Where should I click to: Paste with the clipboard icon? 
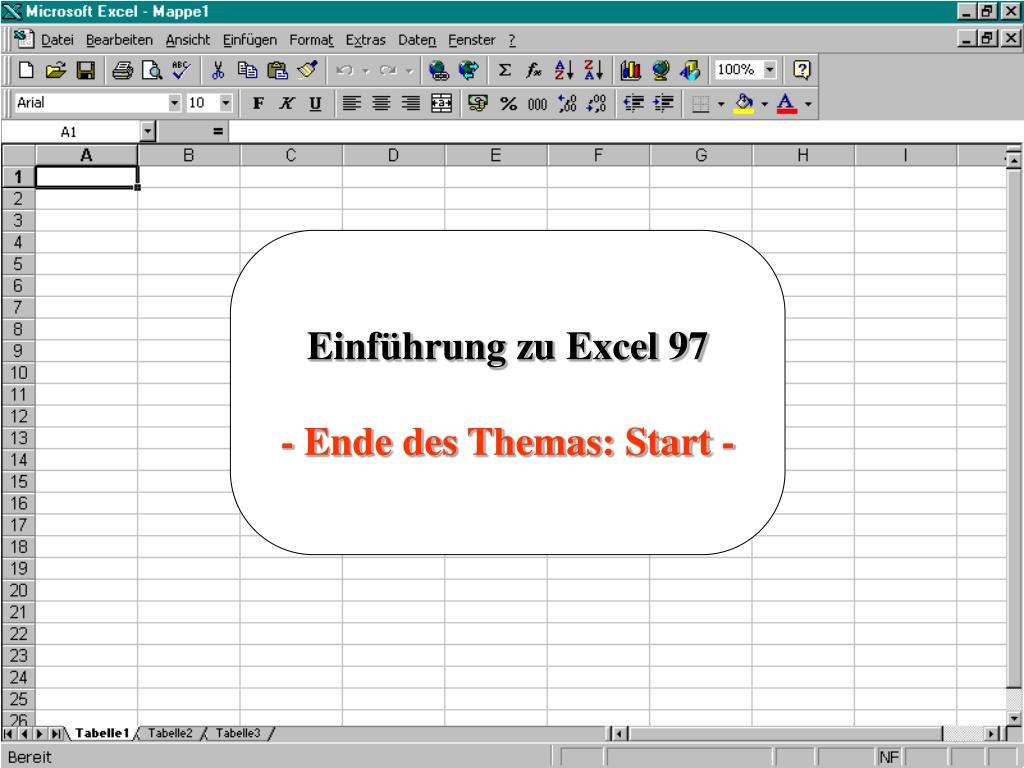(x=278, y=70)
